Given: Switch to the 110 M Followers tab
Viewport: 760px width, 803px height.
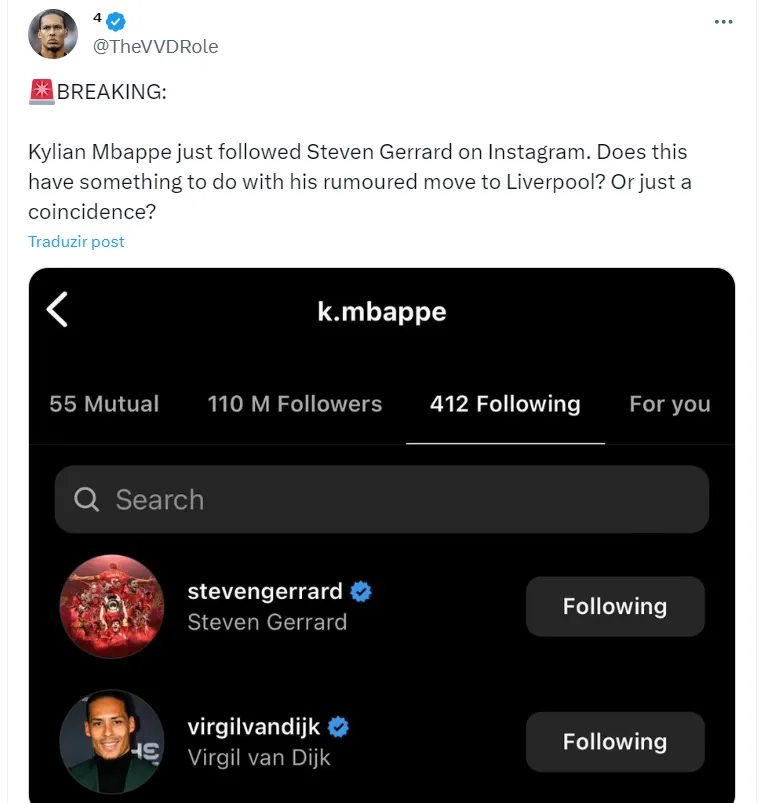Looking at the screenshot, I should 295,404.
